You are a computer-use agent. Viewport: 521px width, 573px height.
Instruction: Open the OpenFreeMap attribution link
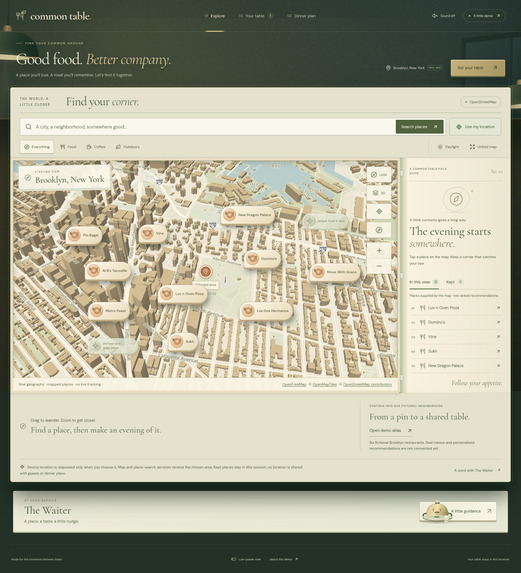294,384
